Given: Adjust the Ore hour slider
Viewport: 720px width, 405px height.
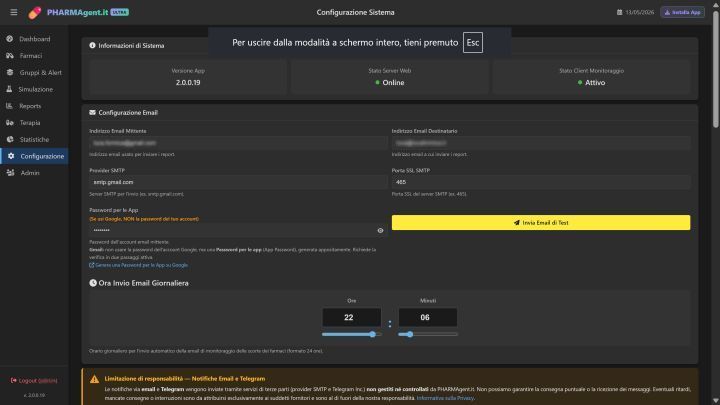Looking at the screenshot, I should (352, 334).
